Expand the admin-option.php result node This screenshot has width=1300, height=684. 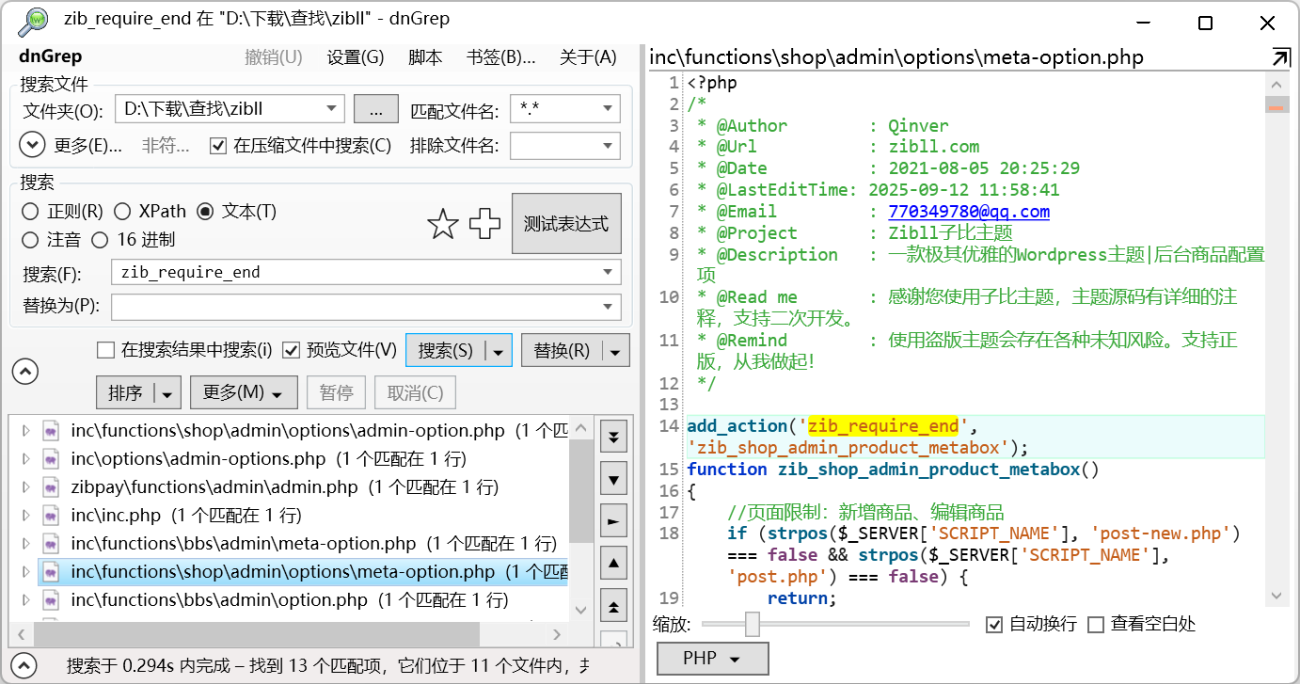[27, 431]
